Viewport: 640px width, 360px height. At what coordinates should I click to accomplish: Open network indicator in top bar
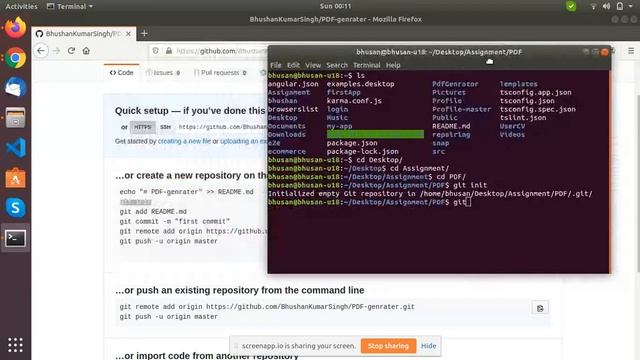click(593, 6)
